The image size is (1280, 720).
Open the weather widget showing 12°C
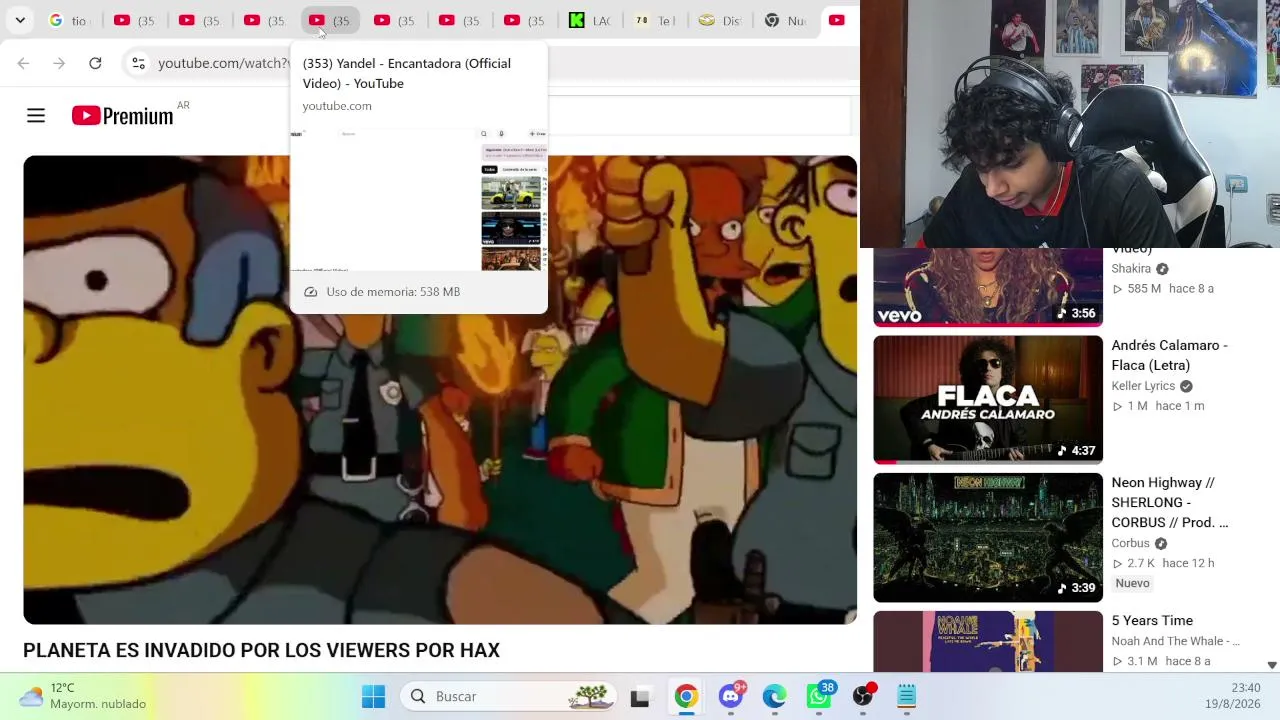pyautogui.click(x=83, y=696)
